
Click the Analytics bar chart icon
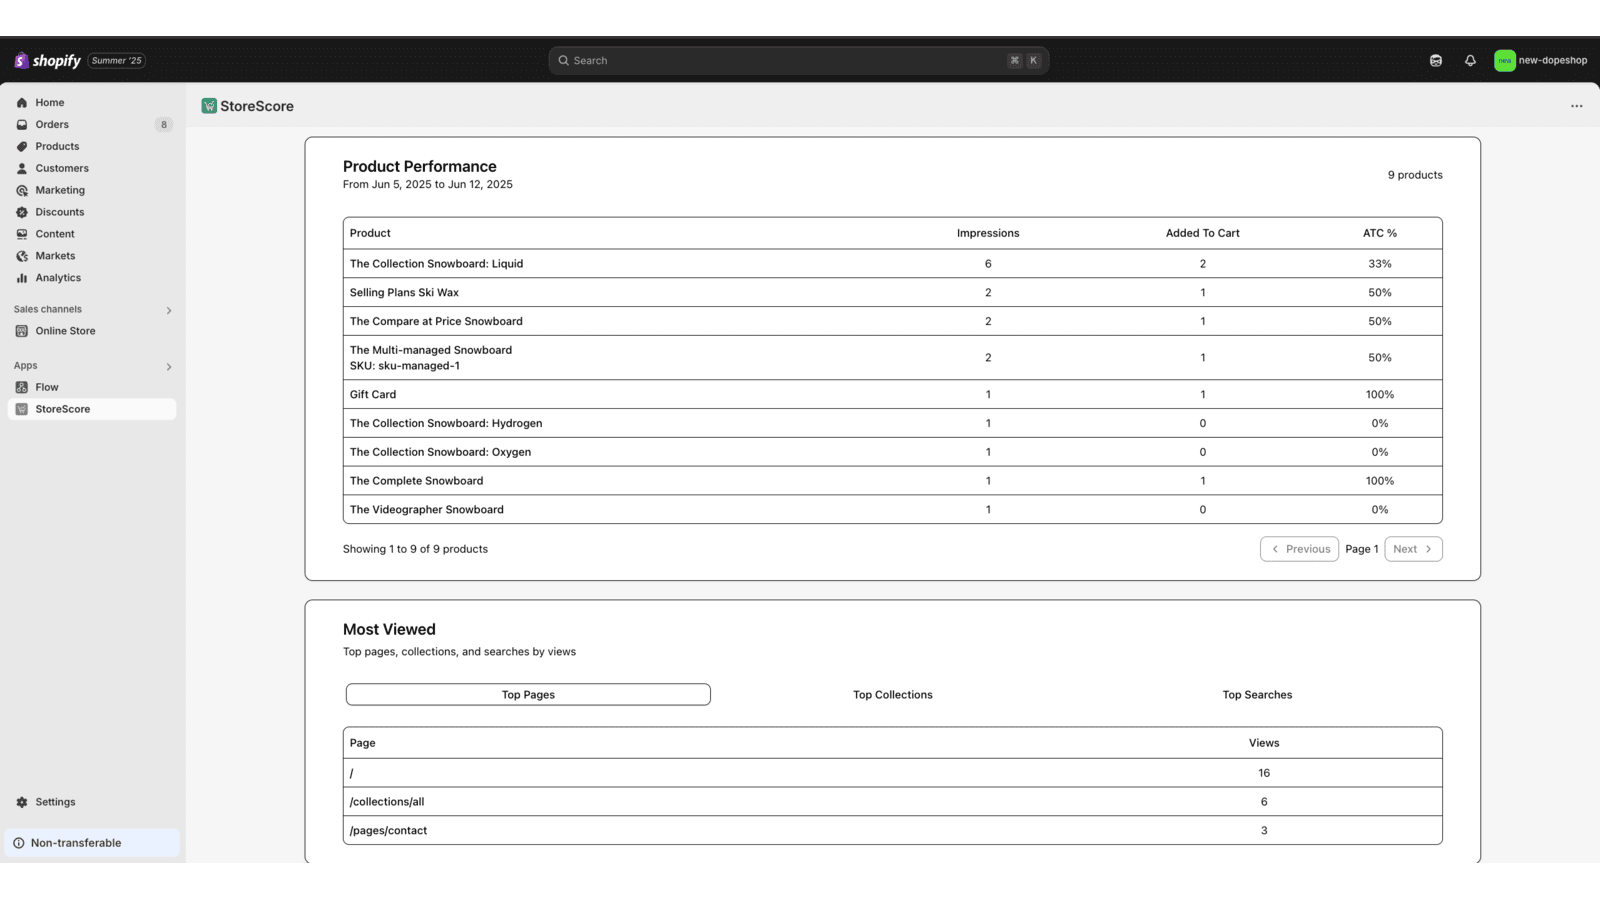click(x=22, y=278)
